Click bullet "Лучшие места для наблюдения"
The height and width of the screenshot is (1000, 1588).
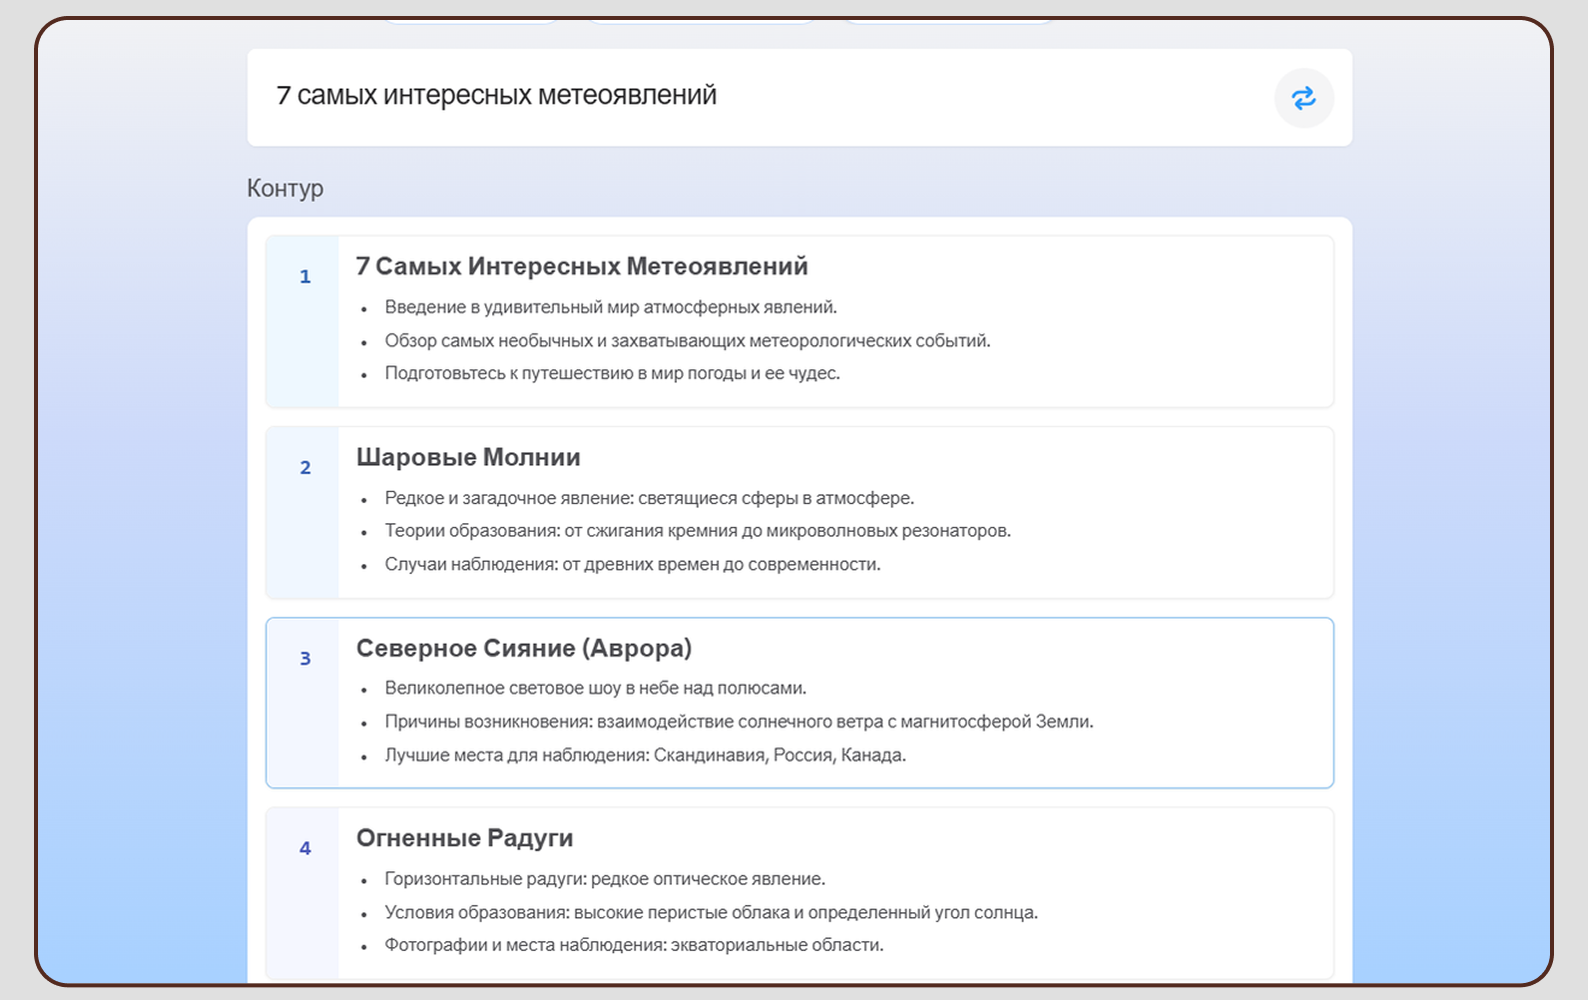pos(645,756)
